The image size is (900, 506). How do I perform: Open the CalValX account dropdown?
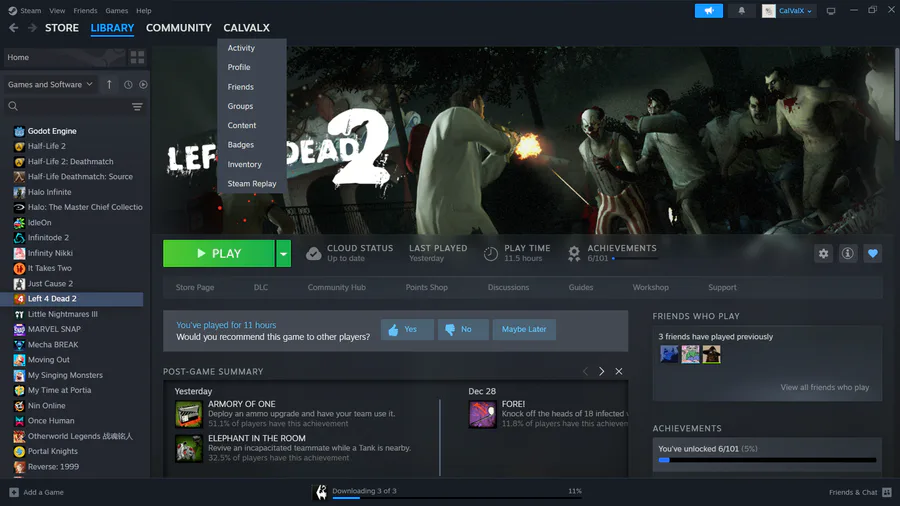(x=788, y=11)
